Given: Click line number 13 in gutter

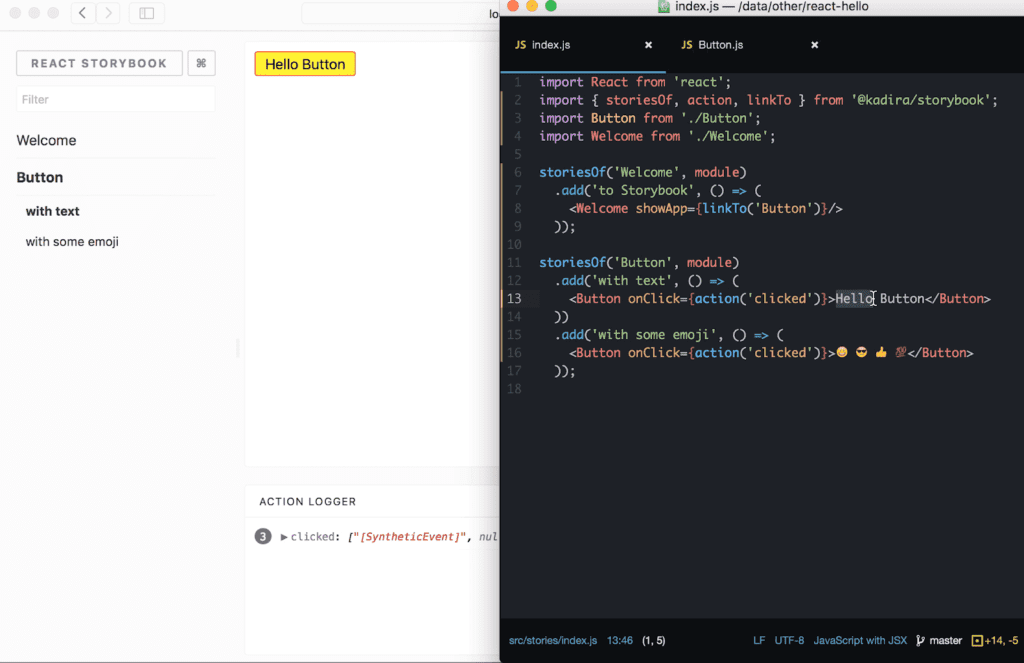Looking at the screenshot, I should (x=514, y=299).
